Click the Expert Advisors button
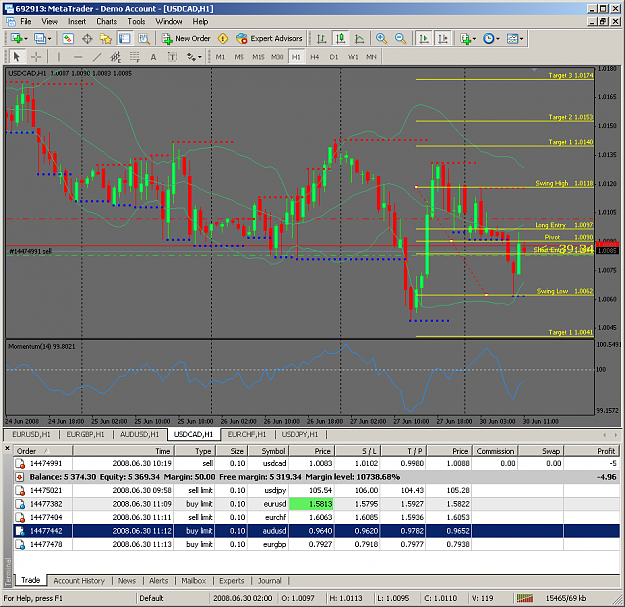Screen dimensions: 625x607 269,39
